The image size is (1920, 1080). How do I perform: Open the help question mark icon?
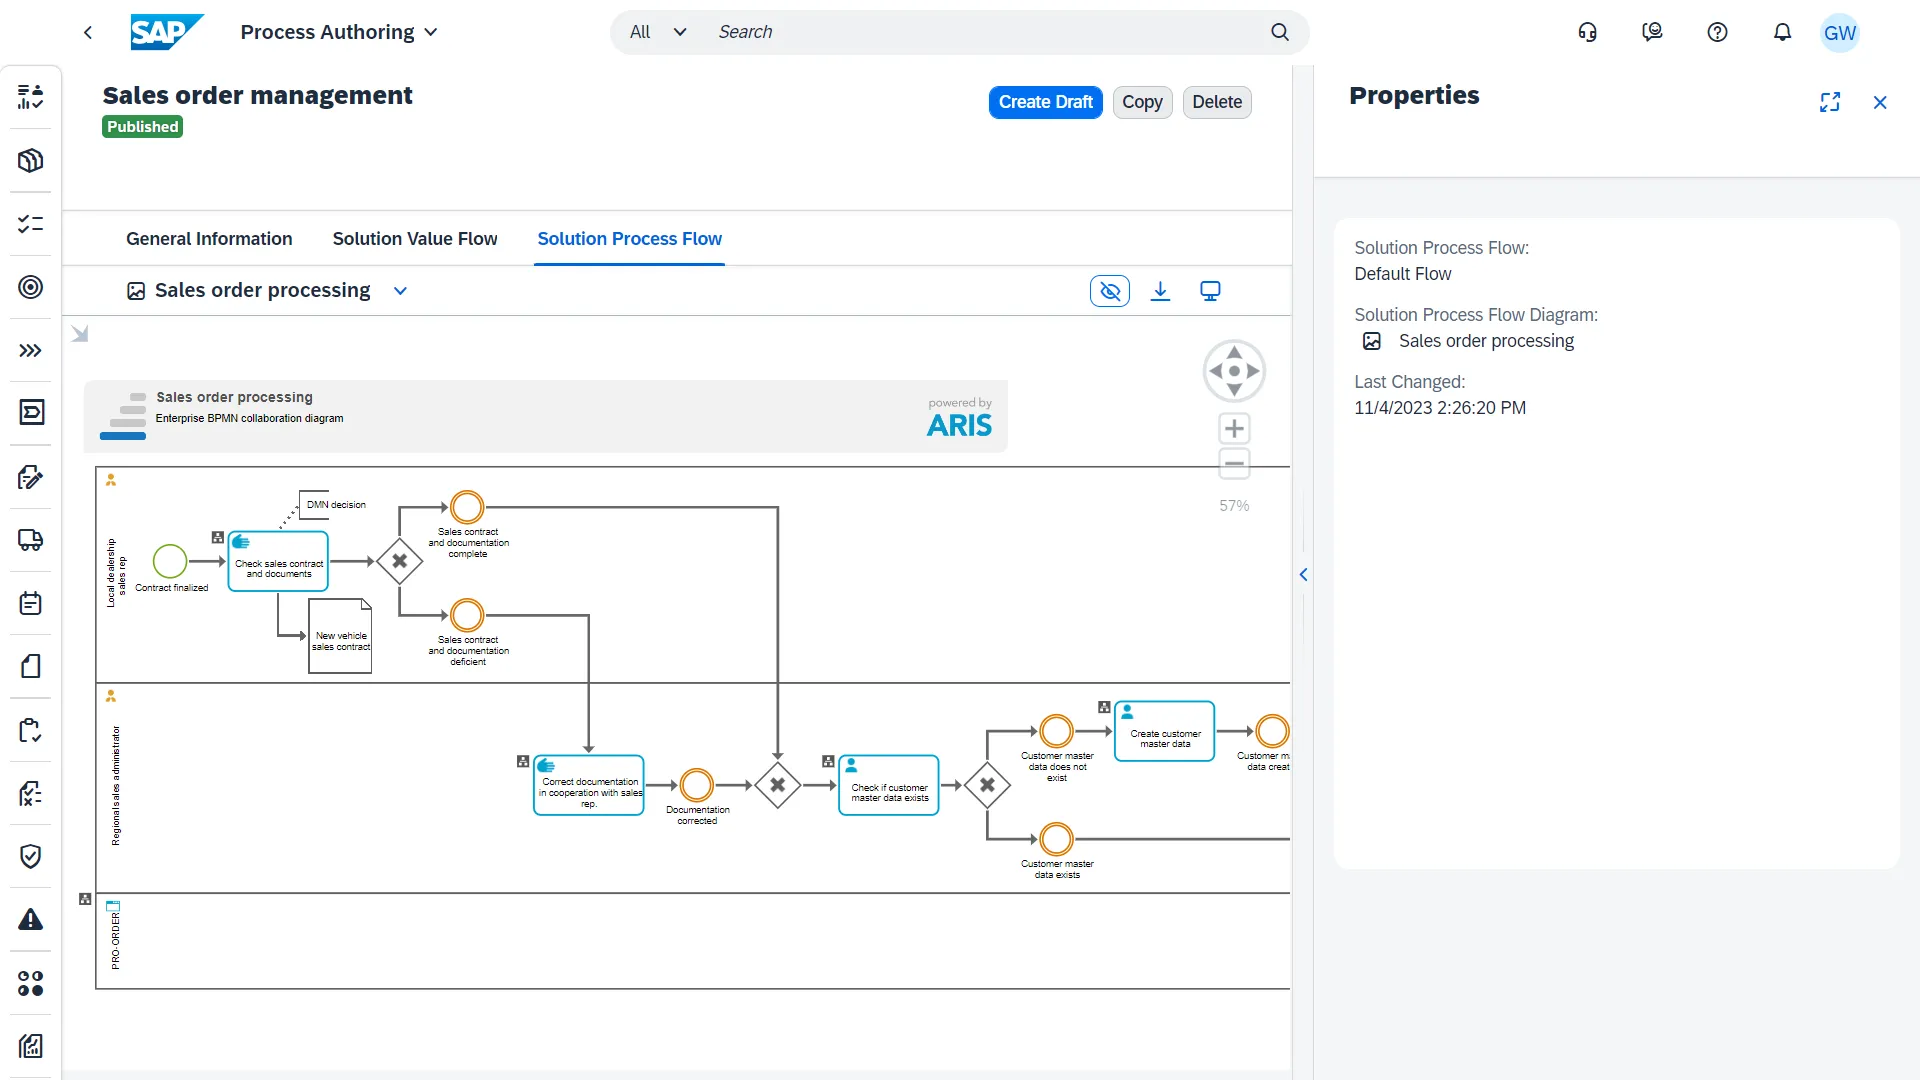point(1717,32)
